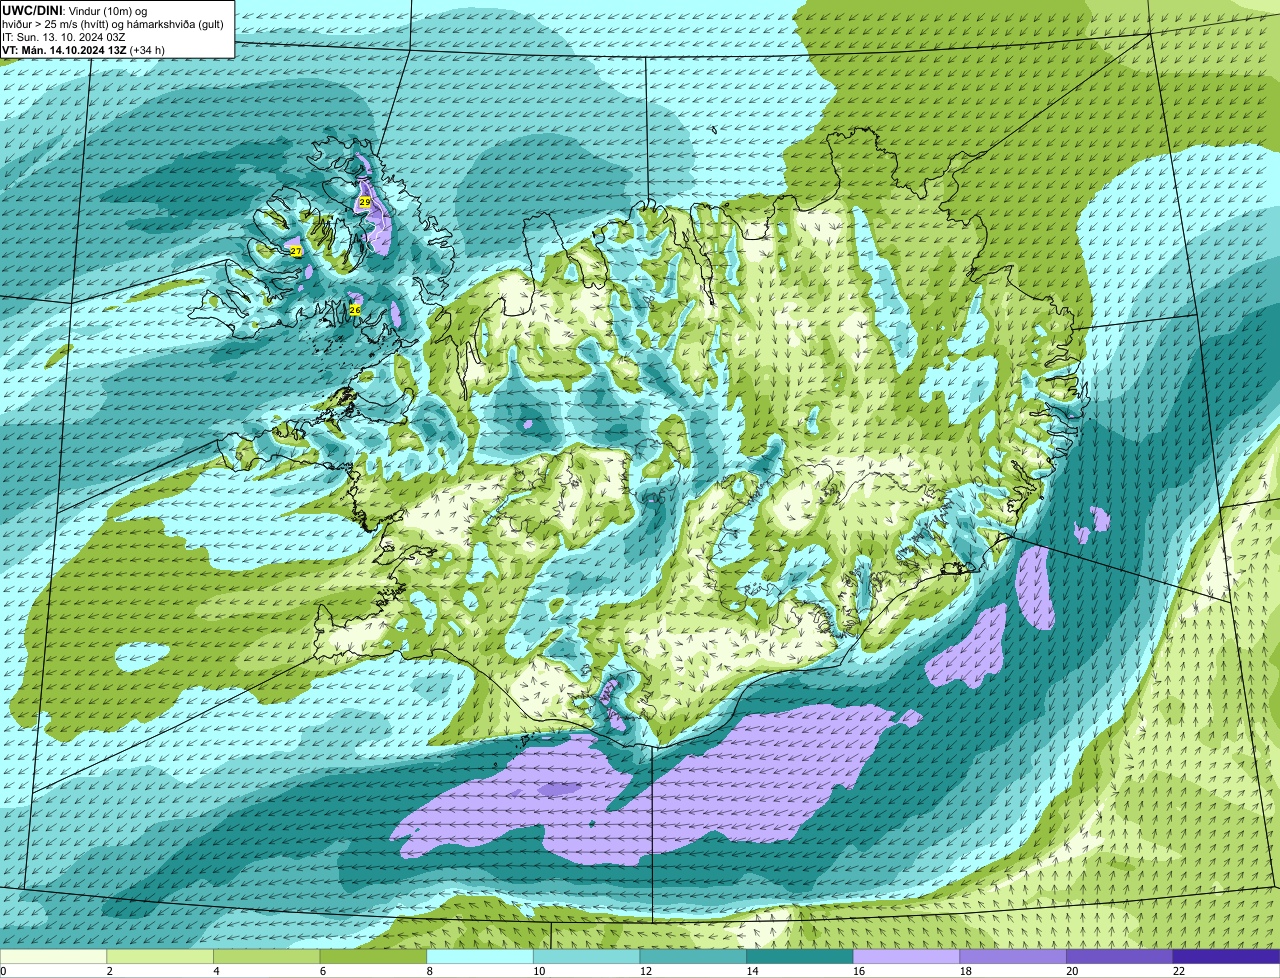Click the scale label '10'
The width and height of the screenshot is (1280, 978).
tap(540, 971)
